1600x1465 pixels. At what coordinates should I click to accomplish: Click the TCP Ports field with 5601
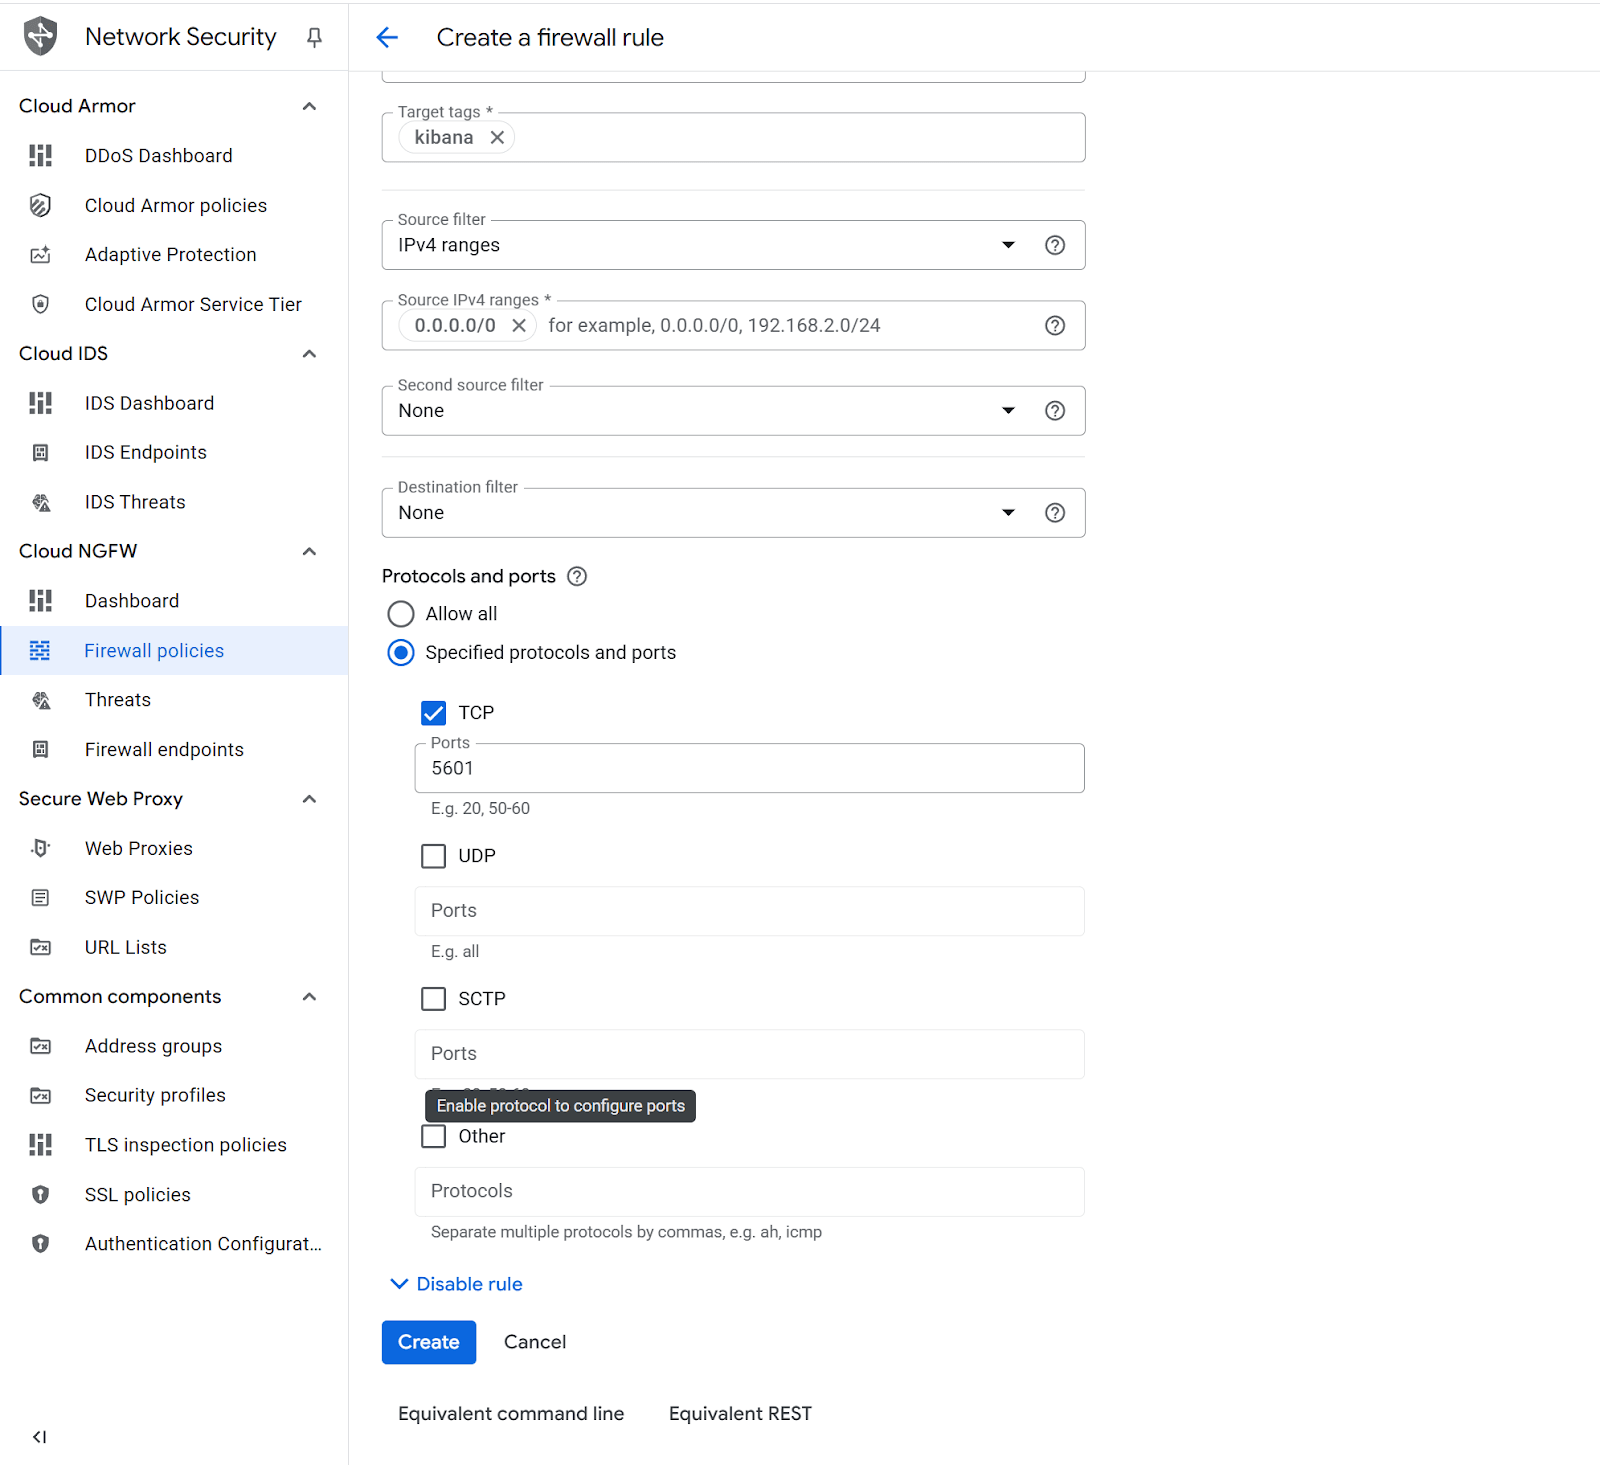pyautogui.click(x=748, y=769)
